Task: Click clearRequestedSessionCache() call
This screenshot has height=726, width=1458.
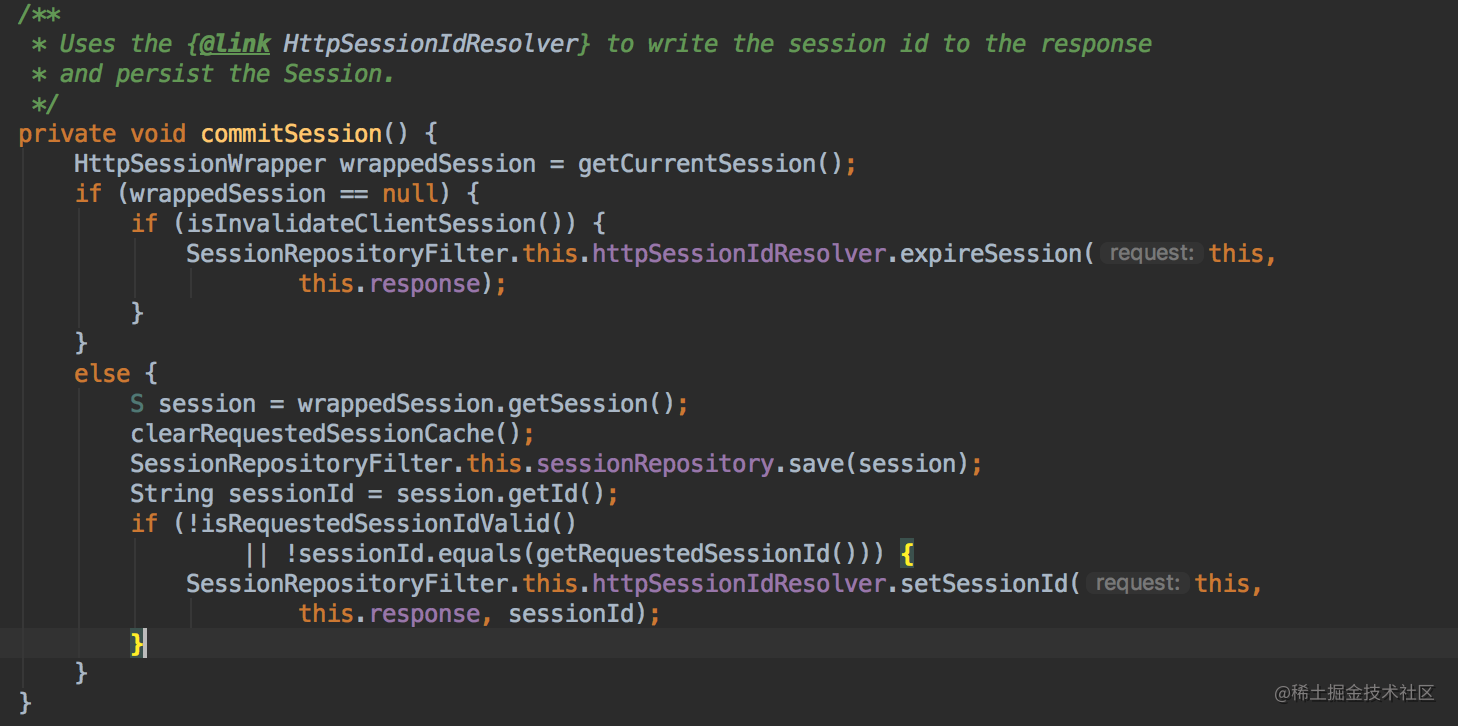Action: pos(326,434)
